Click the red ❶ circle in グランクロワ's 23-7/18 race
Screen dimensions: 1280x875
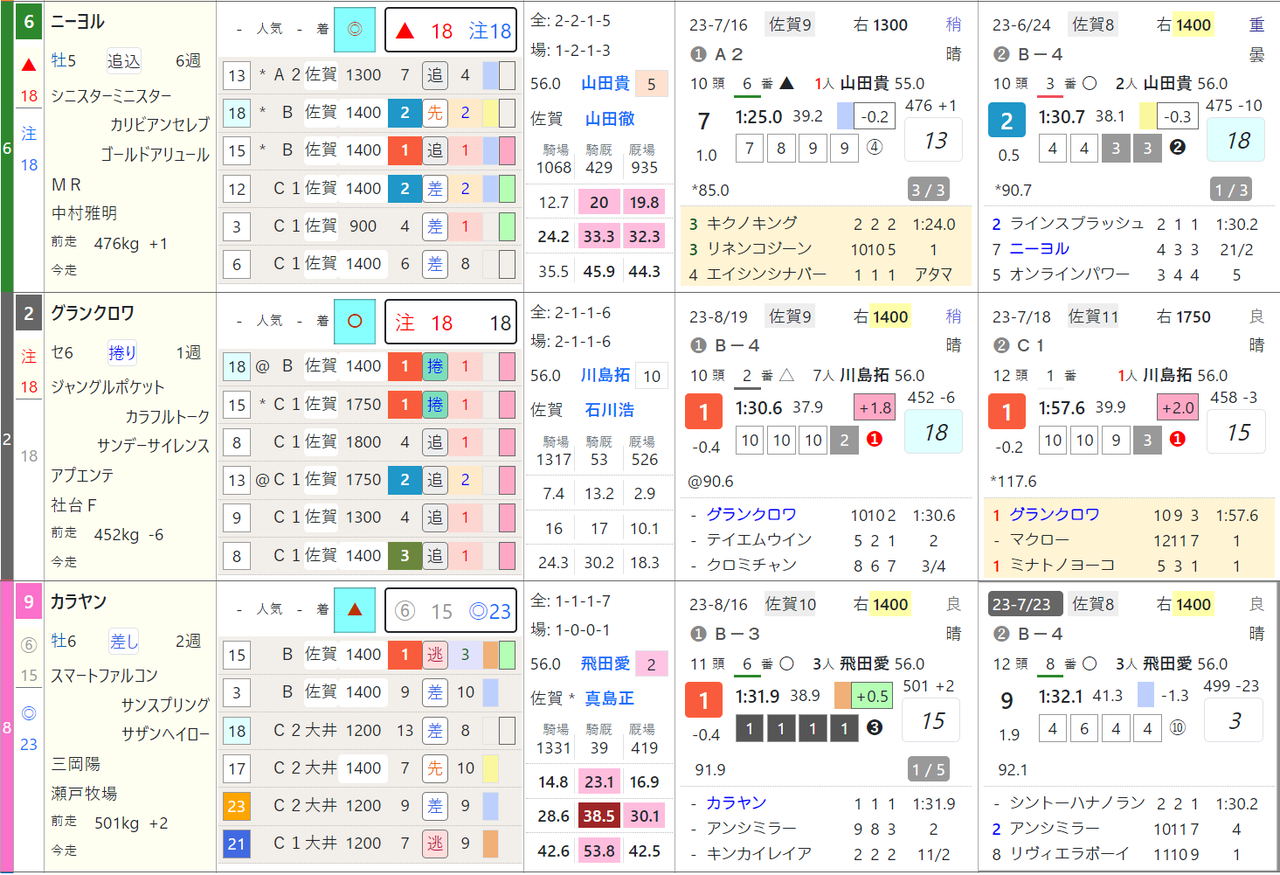point(1177,438)
